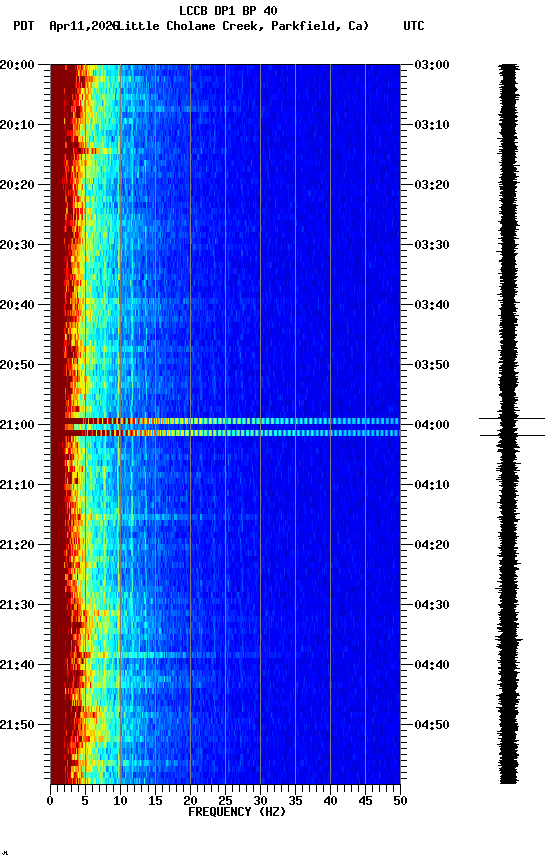
Task: Click the 'FREQUENCY (HZ)' axis title
Action: (237, 812)
